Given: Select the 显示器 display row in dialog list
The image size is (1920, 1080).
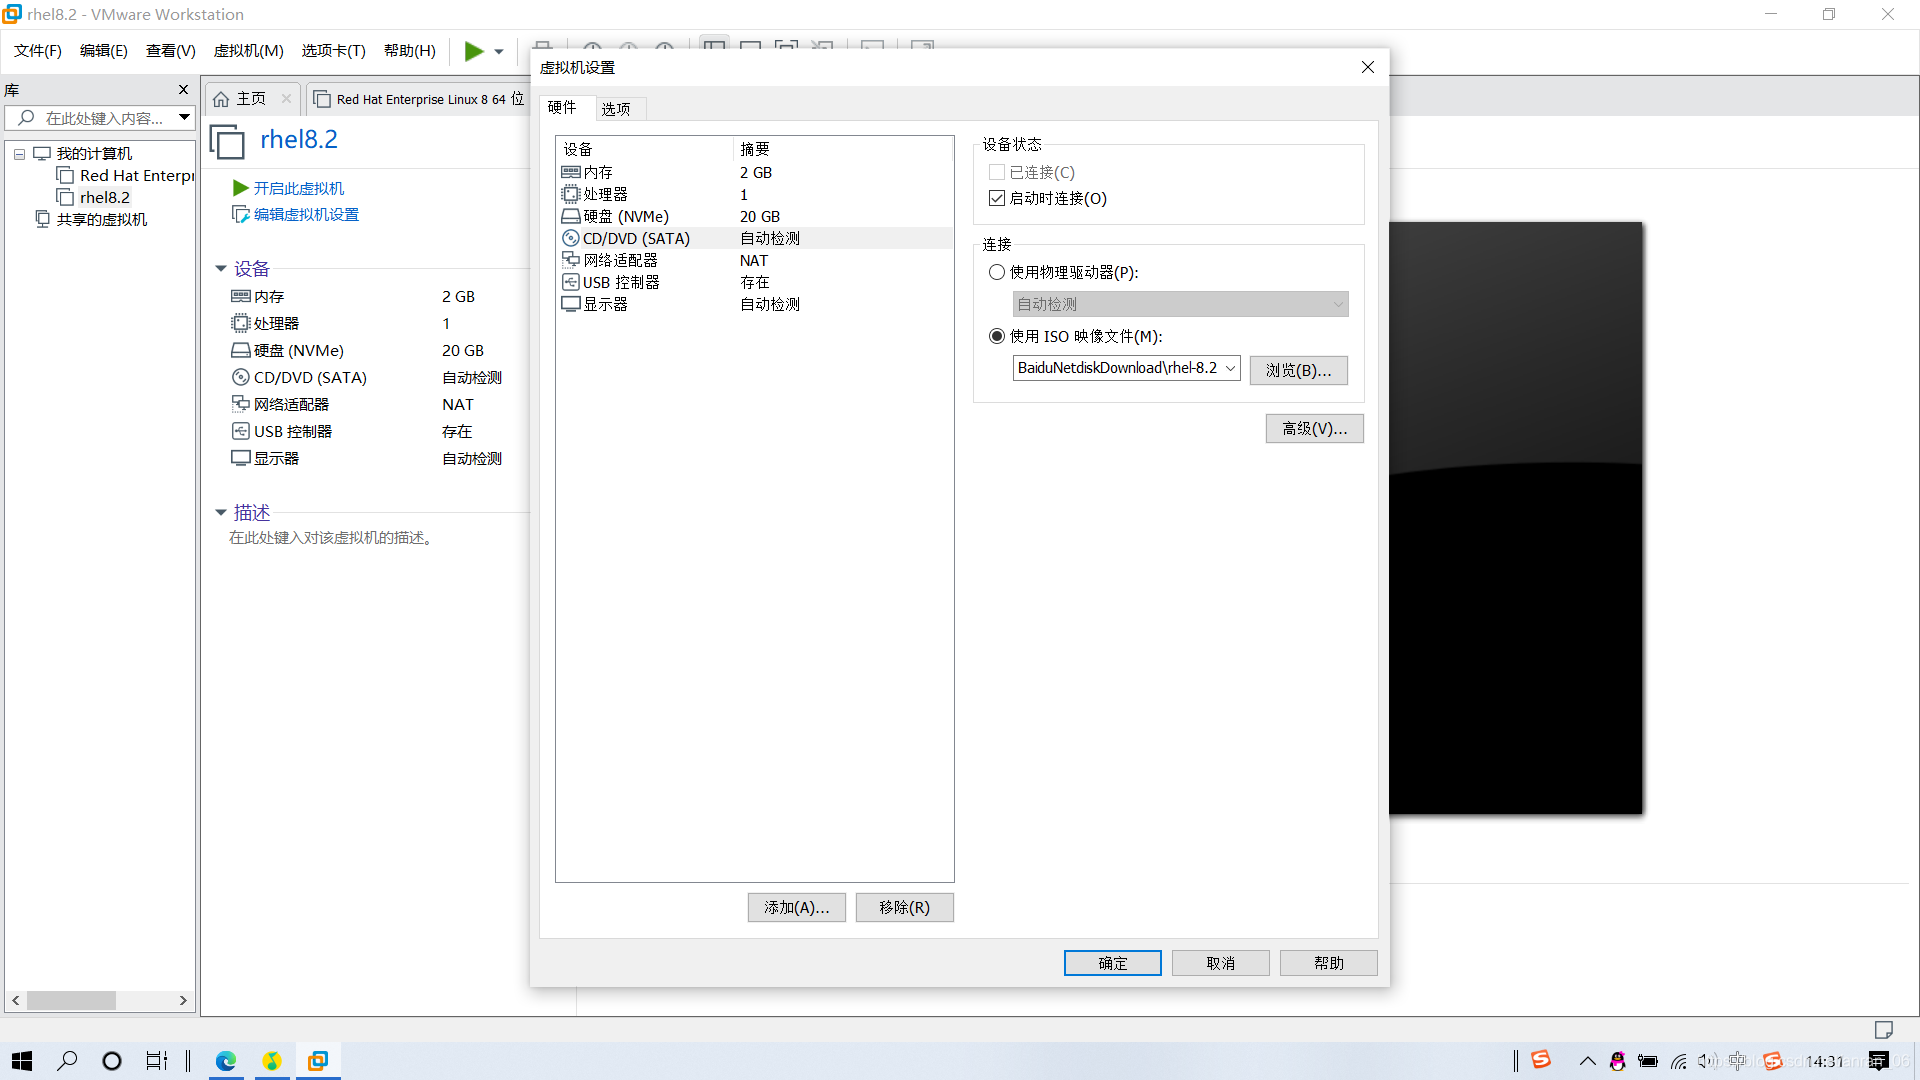Looking at the screenshot, I should 605,304.
